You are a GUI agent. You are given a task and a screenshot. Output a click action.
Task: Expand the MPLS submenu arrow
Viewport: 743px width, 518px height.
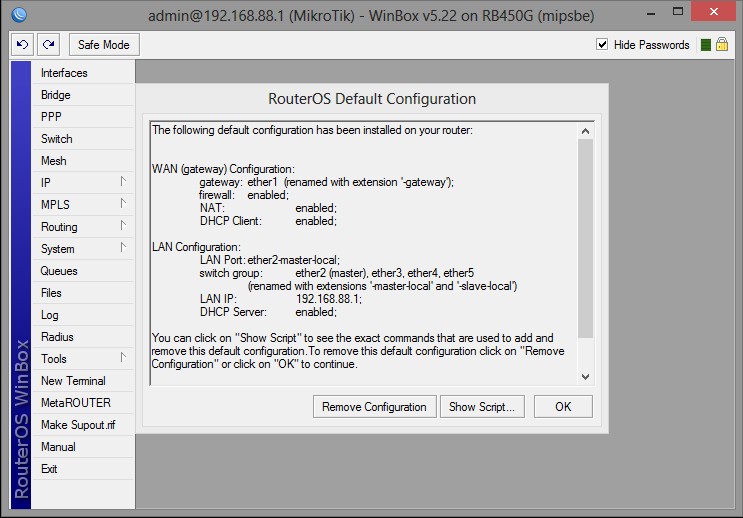[123, 203]
